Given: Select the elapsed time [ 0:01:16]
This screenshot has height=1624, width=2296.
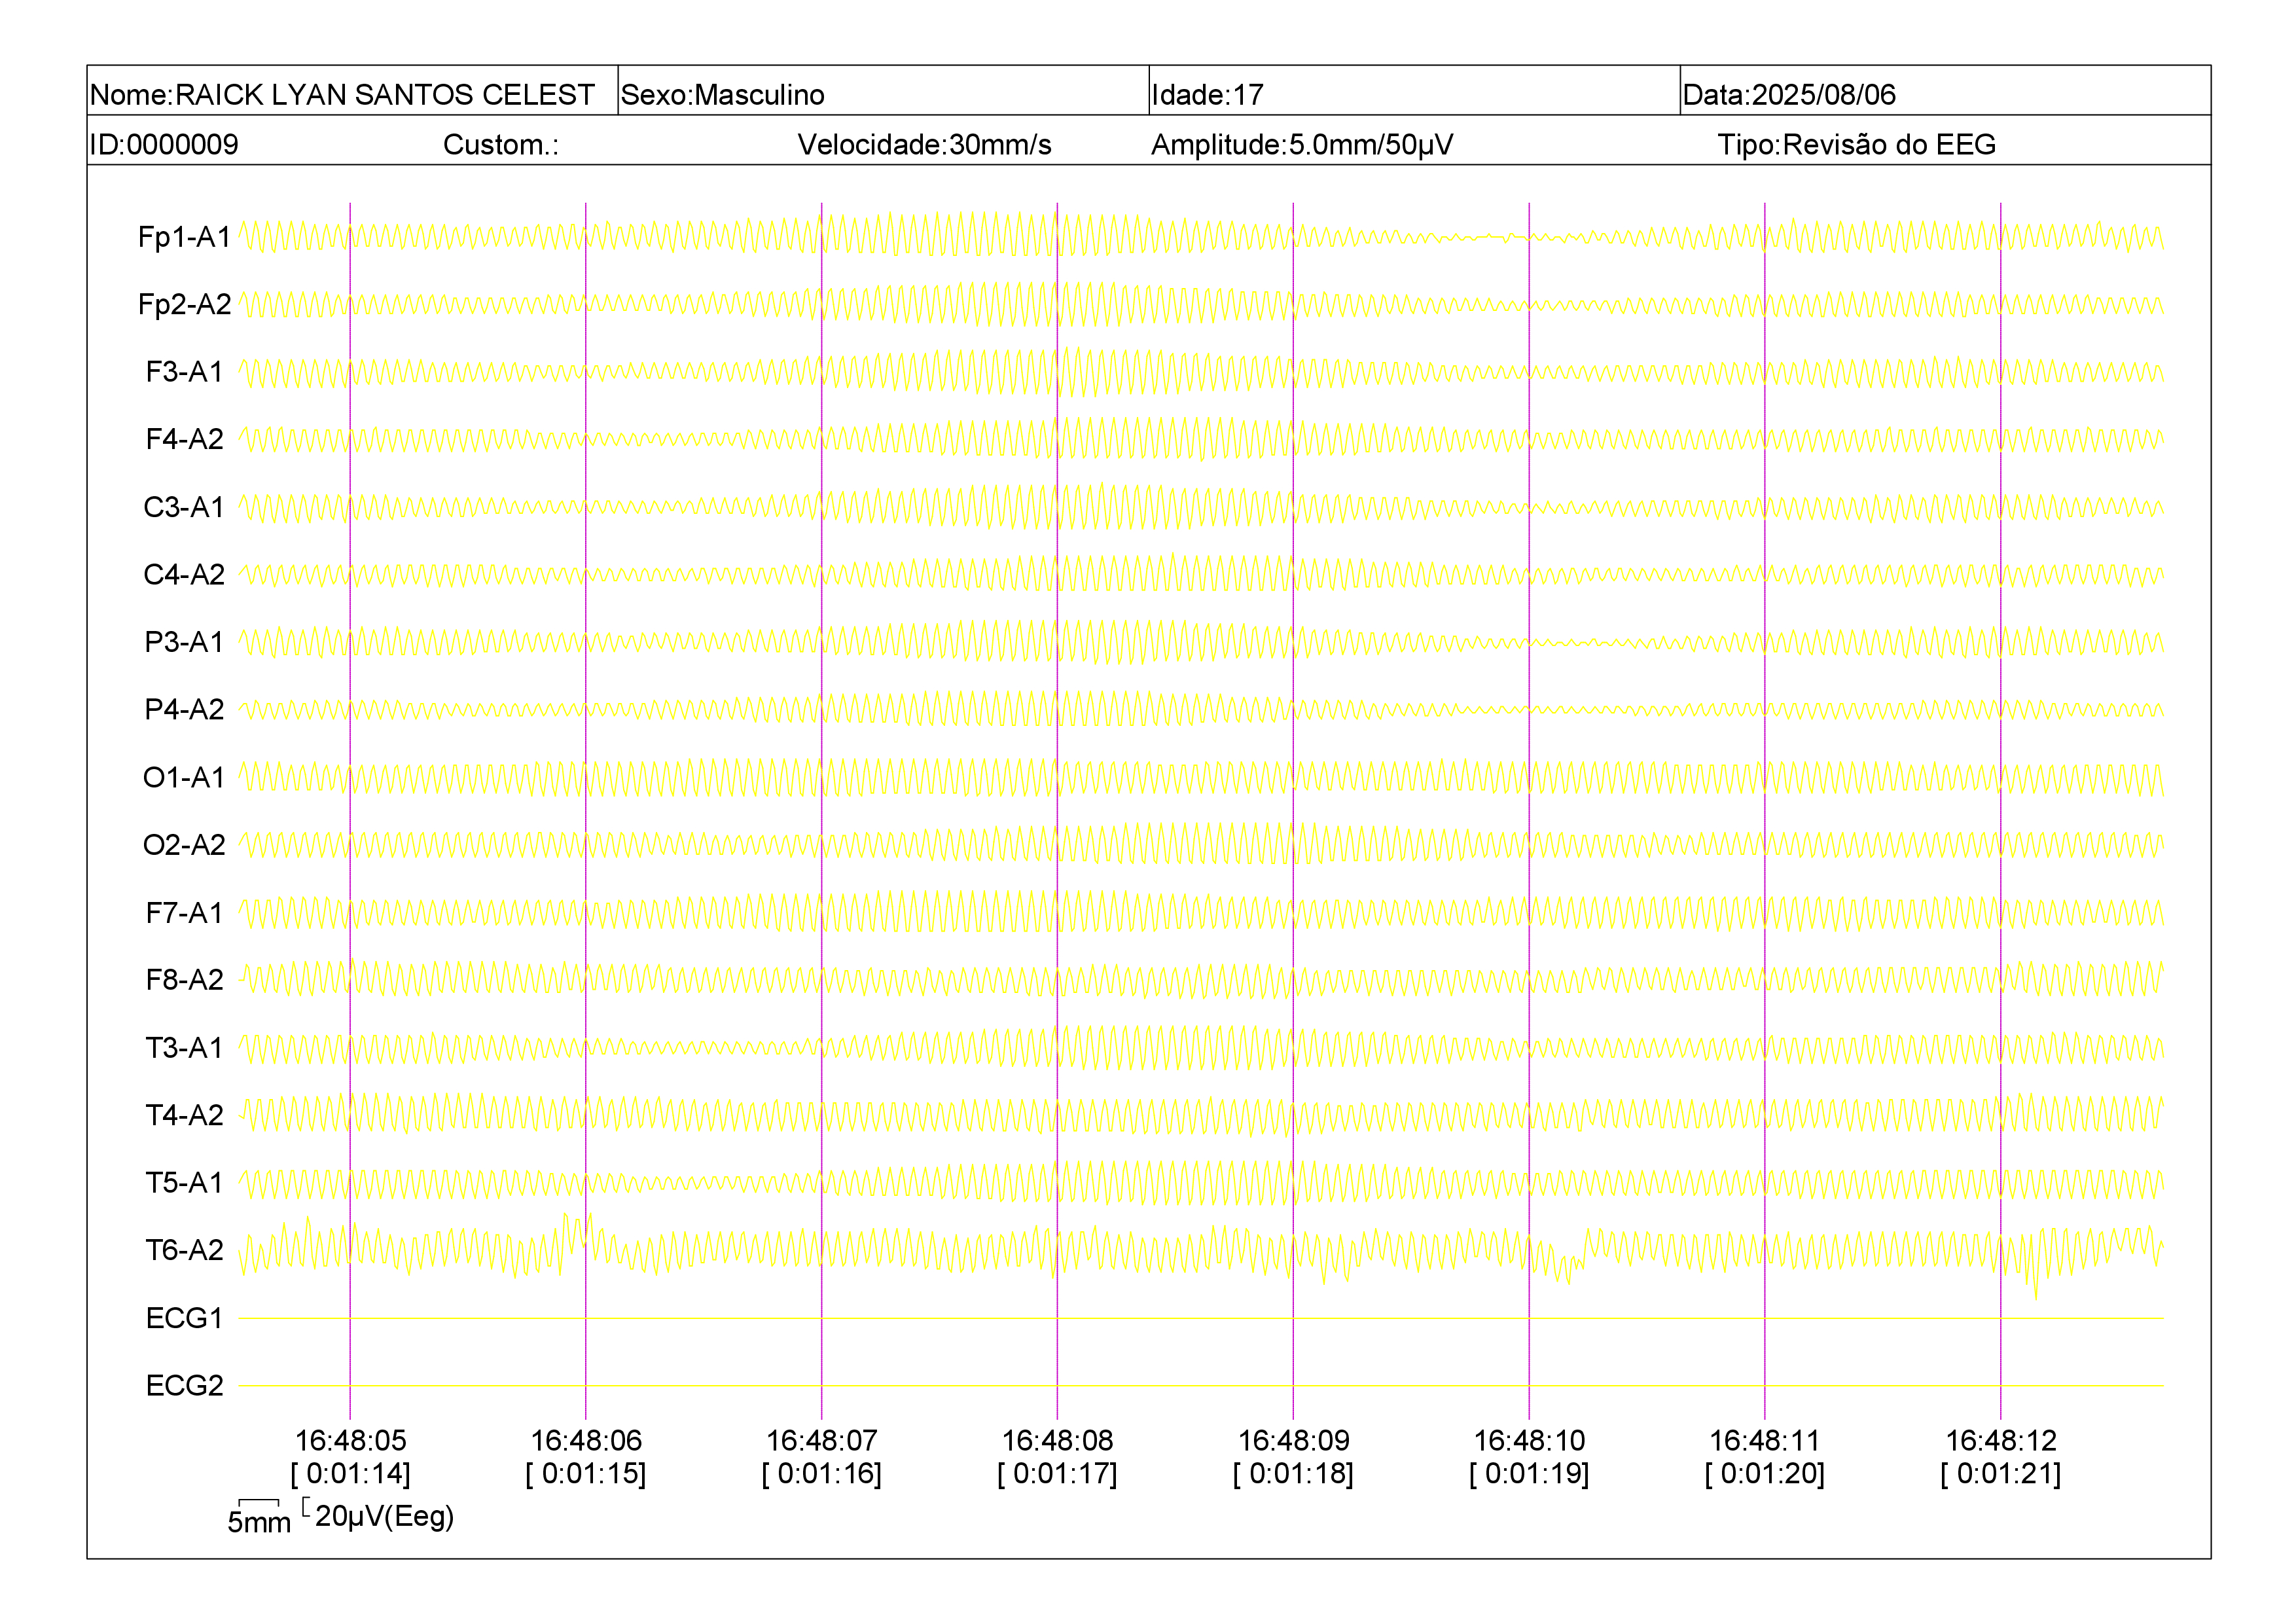Looking at the screenshot, I should tap(822, 1473).
